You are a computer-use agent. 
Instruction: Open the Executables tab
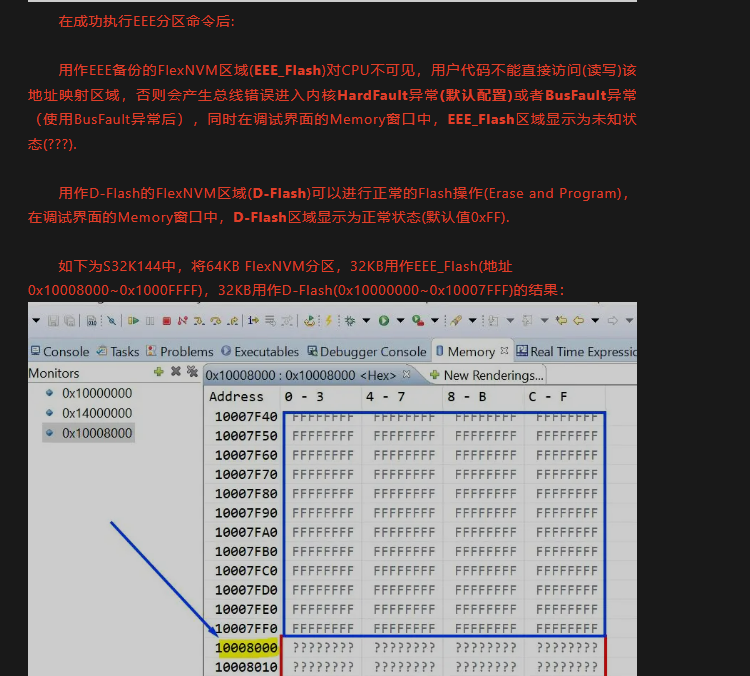coord(260,352)
